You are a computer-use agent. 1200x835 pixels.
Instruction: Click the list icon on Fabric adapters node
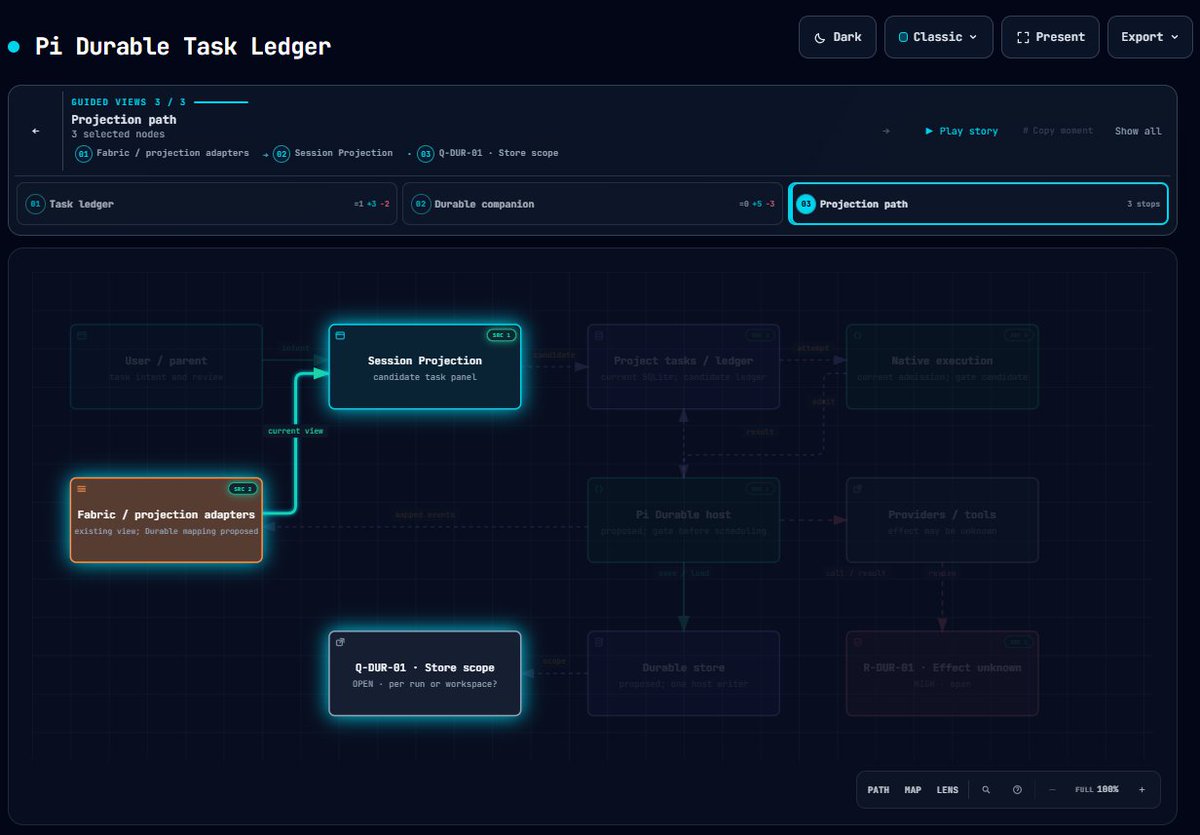[82, 489]
